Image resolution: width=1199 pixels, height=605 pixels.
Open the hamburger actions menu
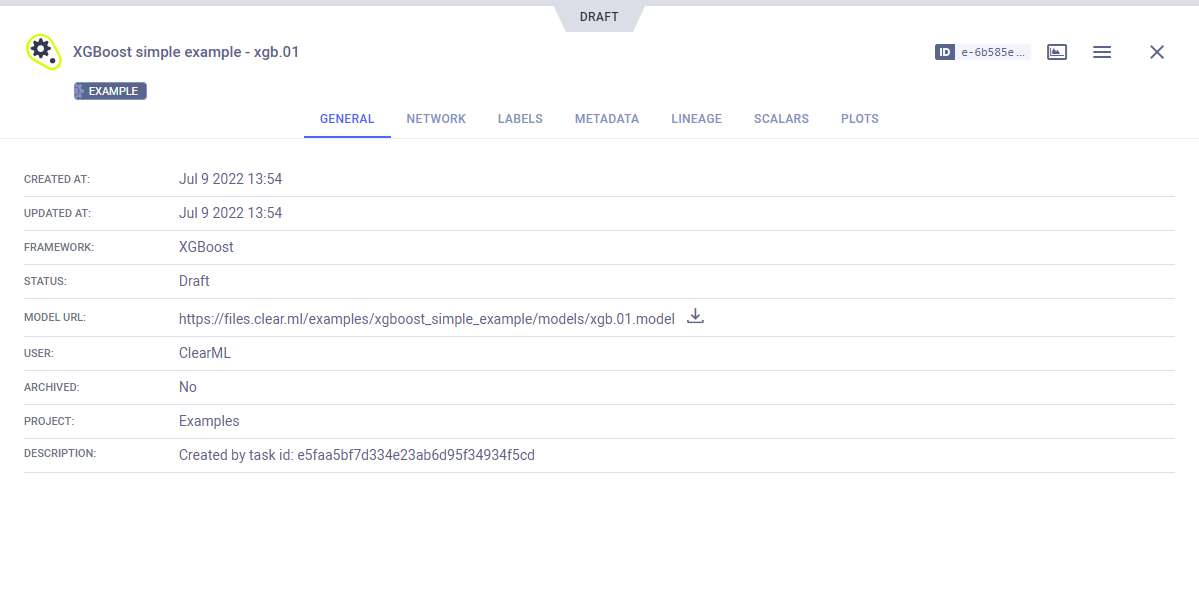click(1102, 52)
